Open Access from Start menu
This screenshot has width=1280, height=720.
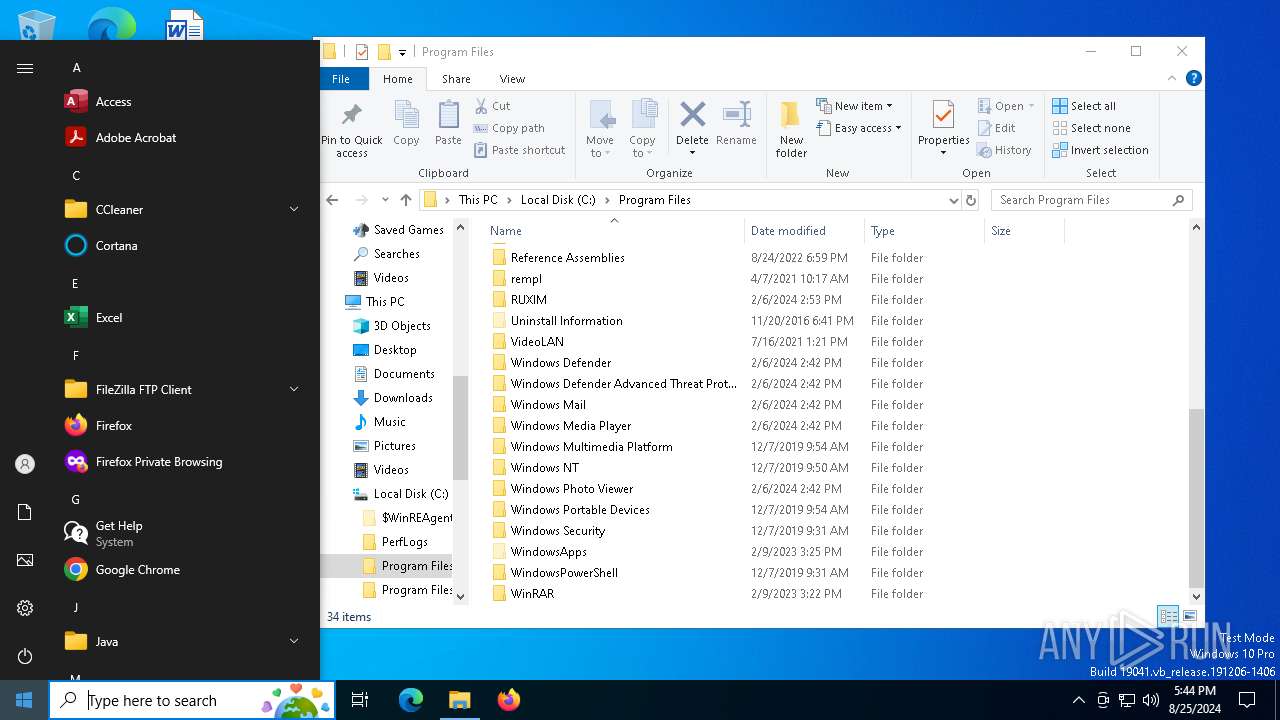(184, 102)
